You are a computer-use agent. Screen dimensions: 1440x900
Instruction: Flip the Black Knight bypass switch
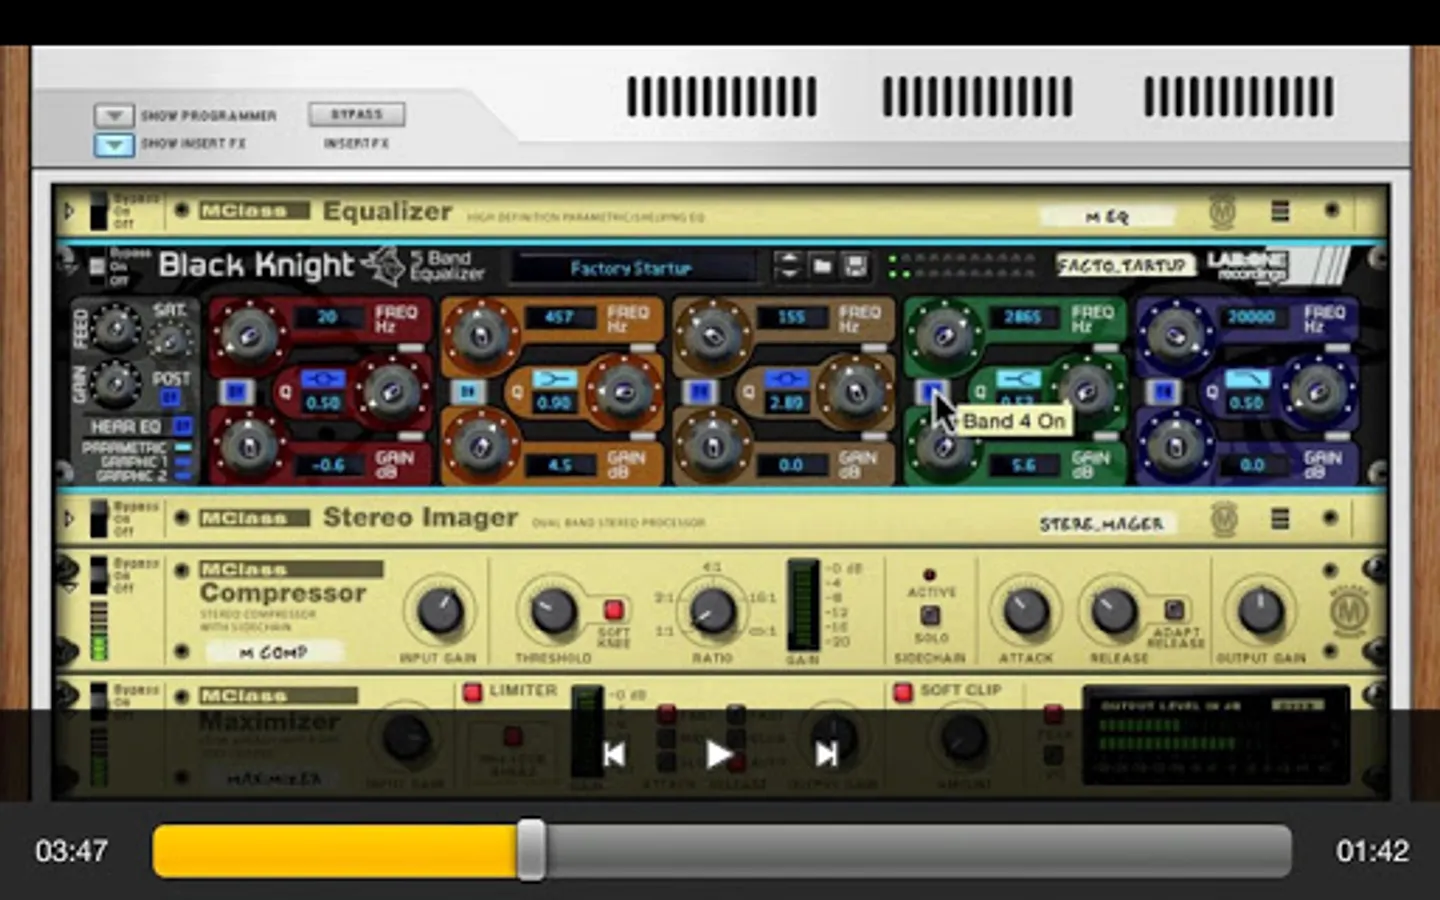(x=97, y=266)
